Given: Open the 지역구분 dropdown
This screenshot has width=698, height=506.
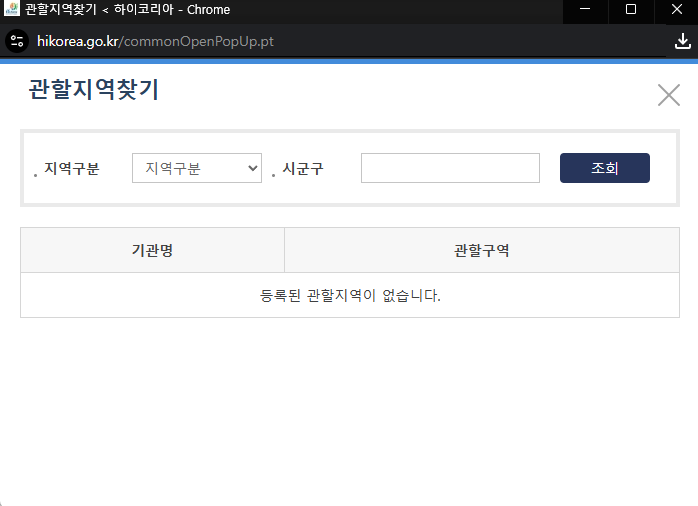Looking at the screenshot, I should pos(197,168).
